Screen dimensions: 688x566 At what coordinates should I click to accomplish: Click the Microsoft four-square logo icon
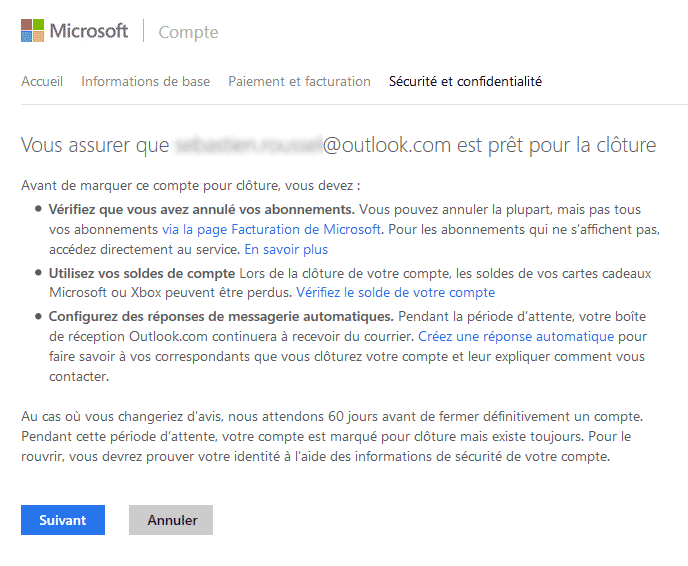tap(32, 31)
